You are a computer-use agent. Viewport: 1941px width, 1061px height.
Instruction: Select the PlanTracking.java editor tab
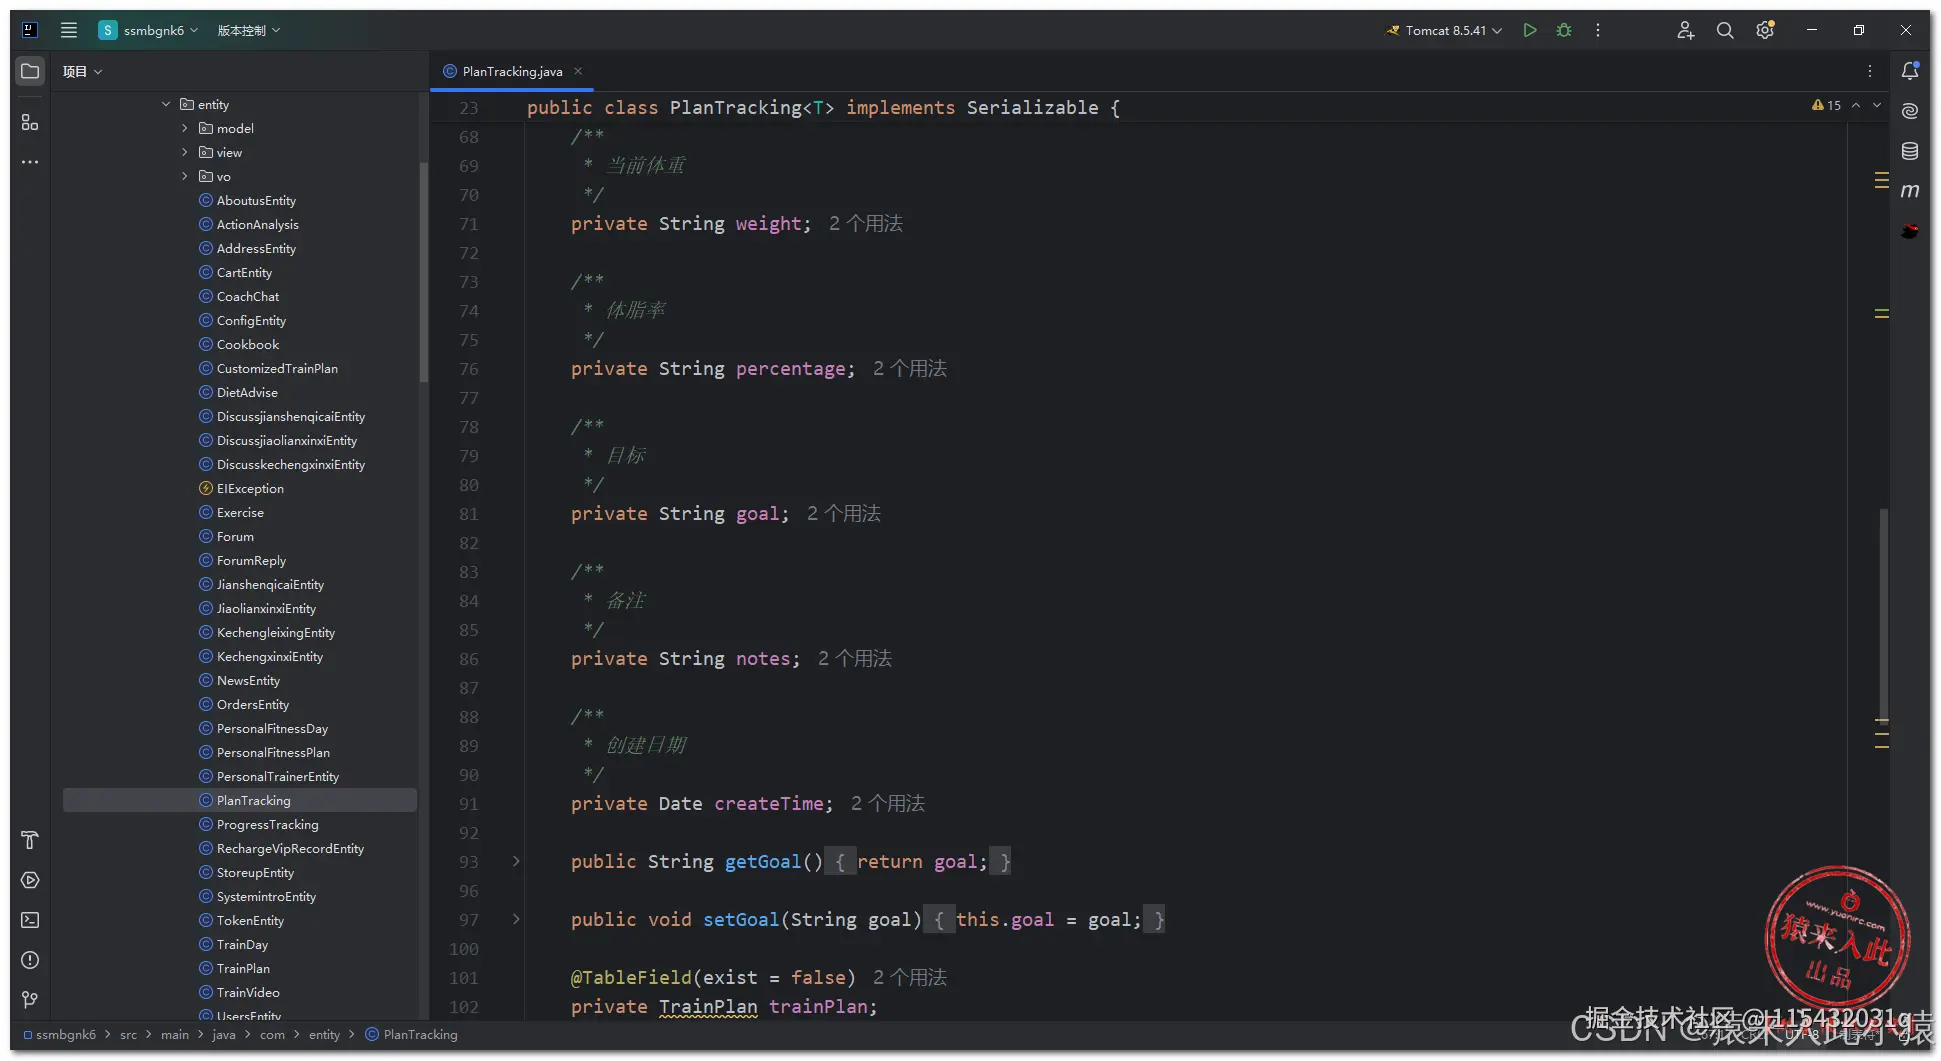[512, 71]
